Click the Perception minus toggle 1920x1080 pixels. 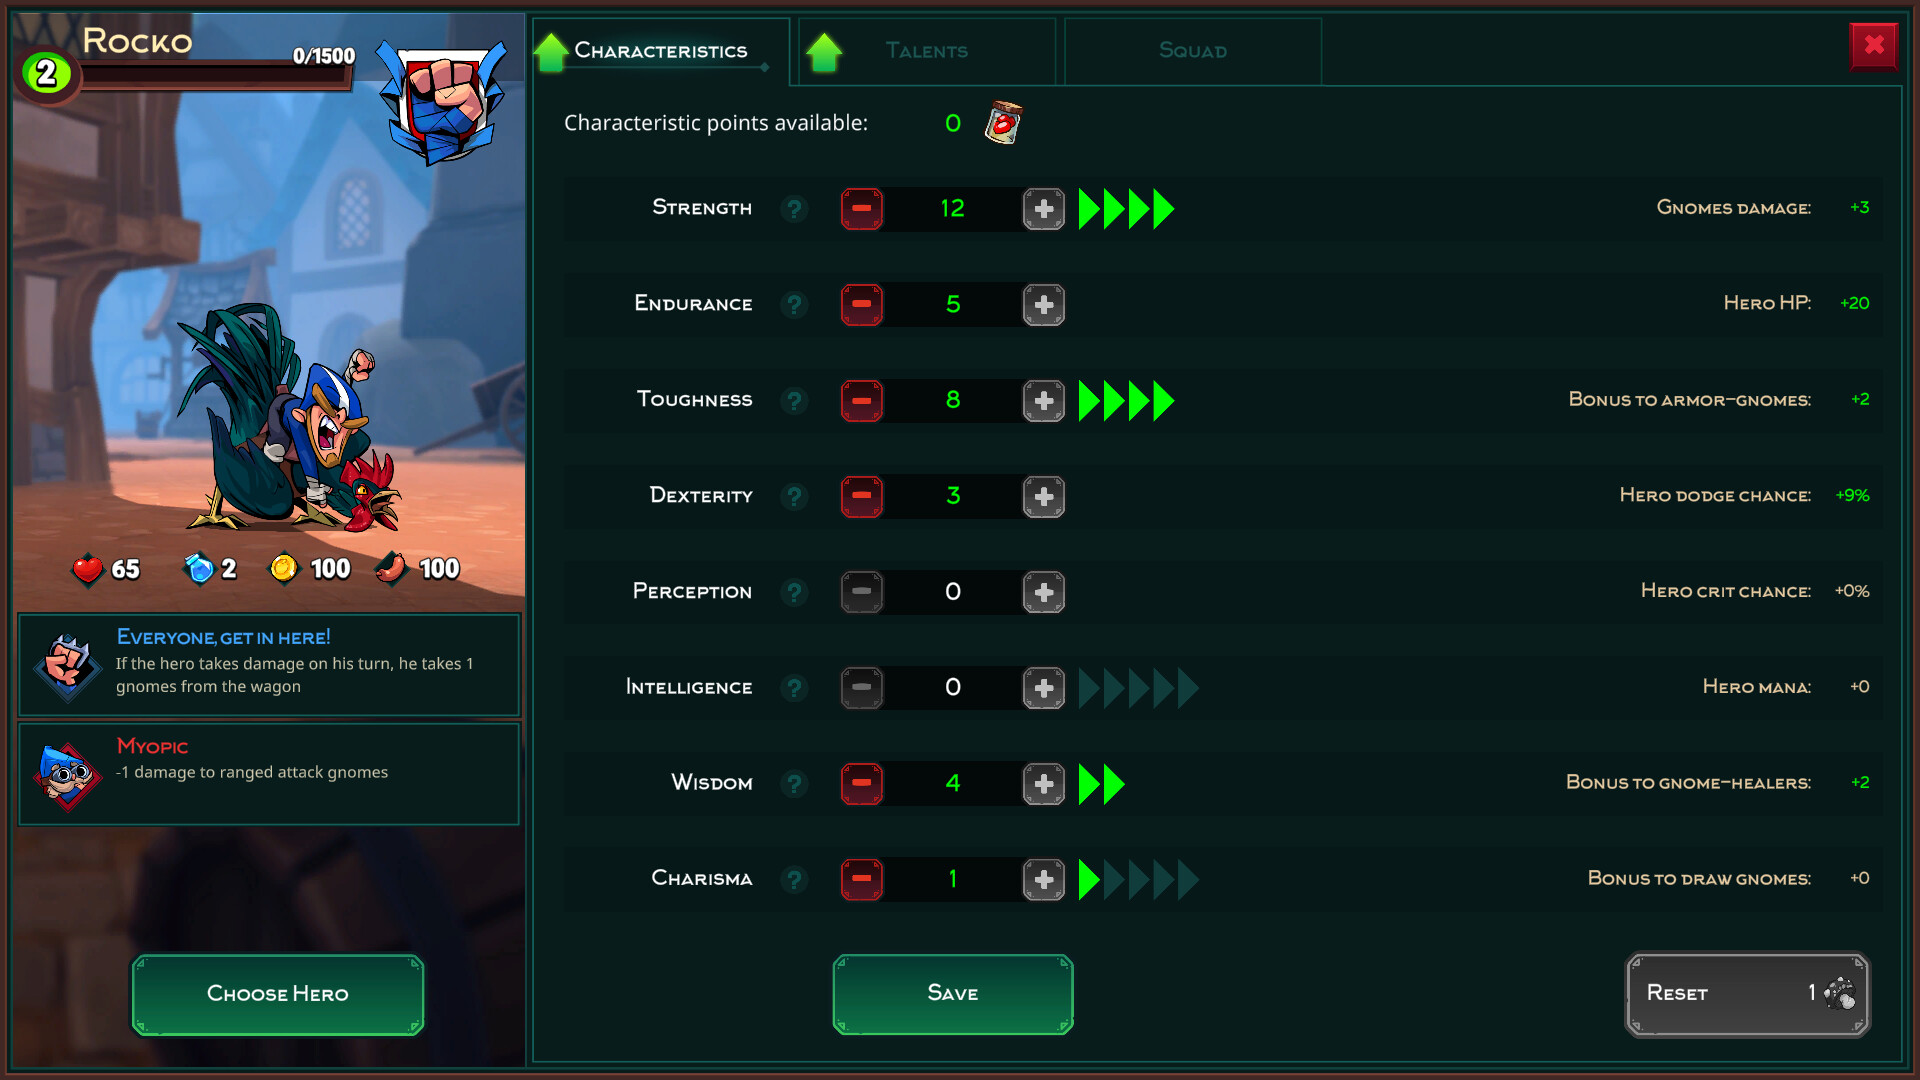[860, 591]
